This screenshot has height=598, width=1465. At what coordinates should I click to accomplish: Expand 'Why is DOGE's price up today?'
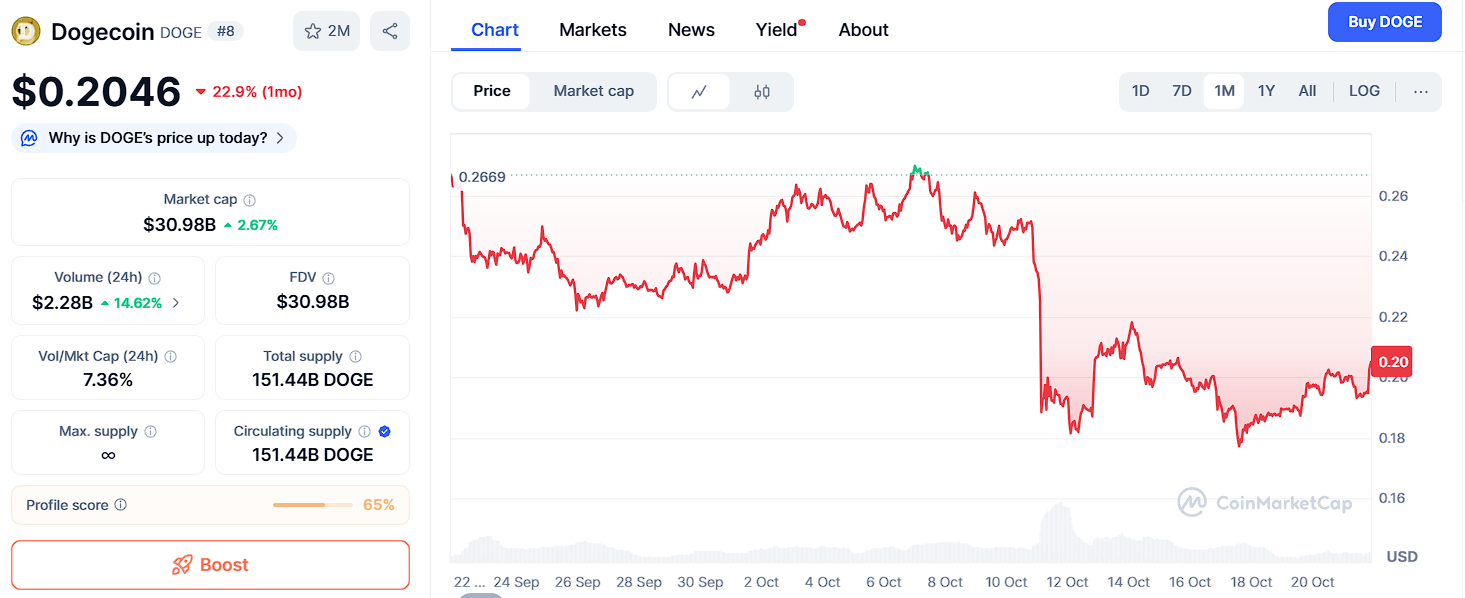point(155,138)
